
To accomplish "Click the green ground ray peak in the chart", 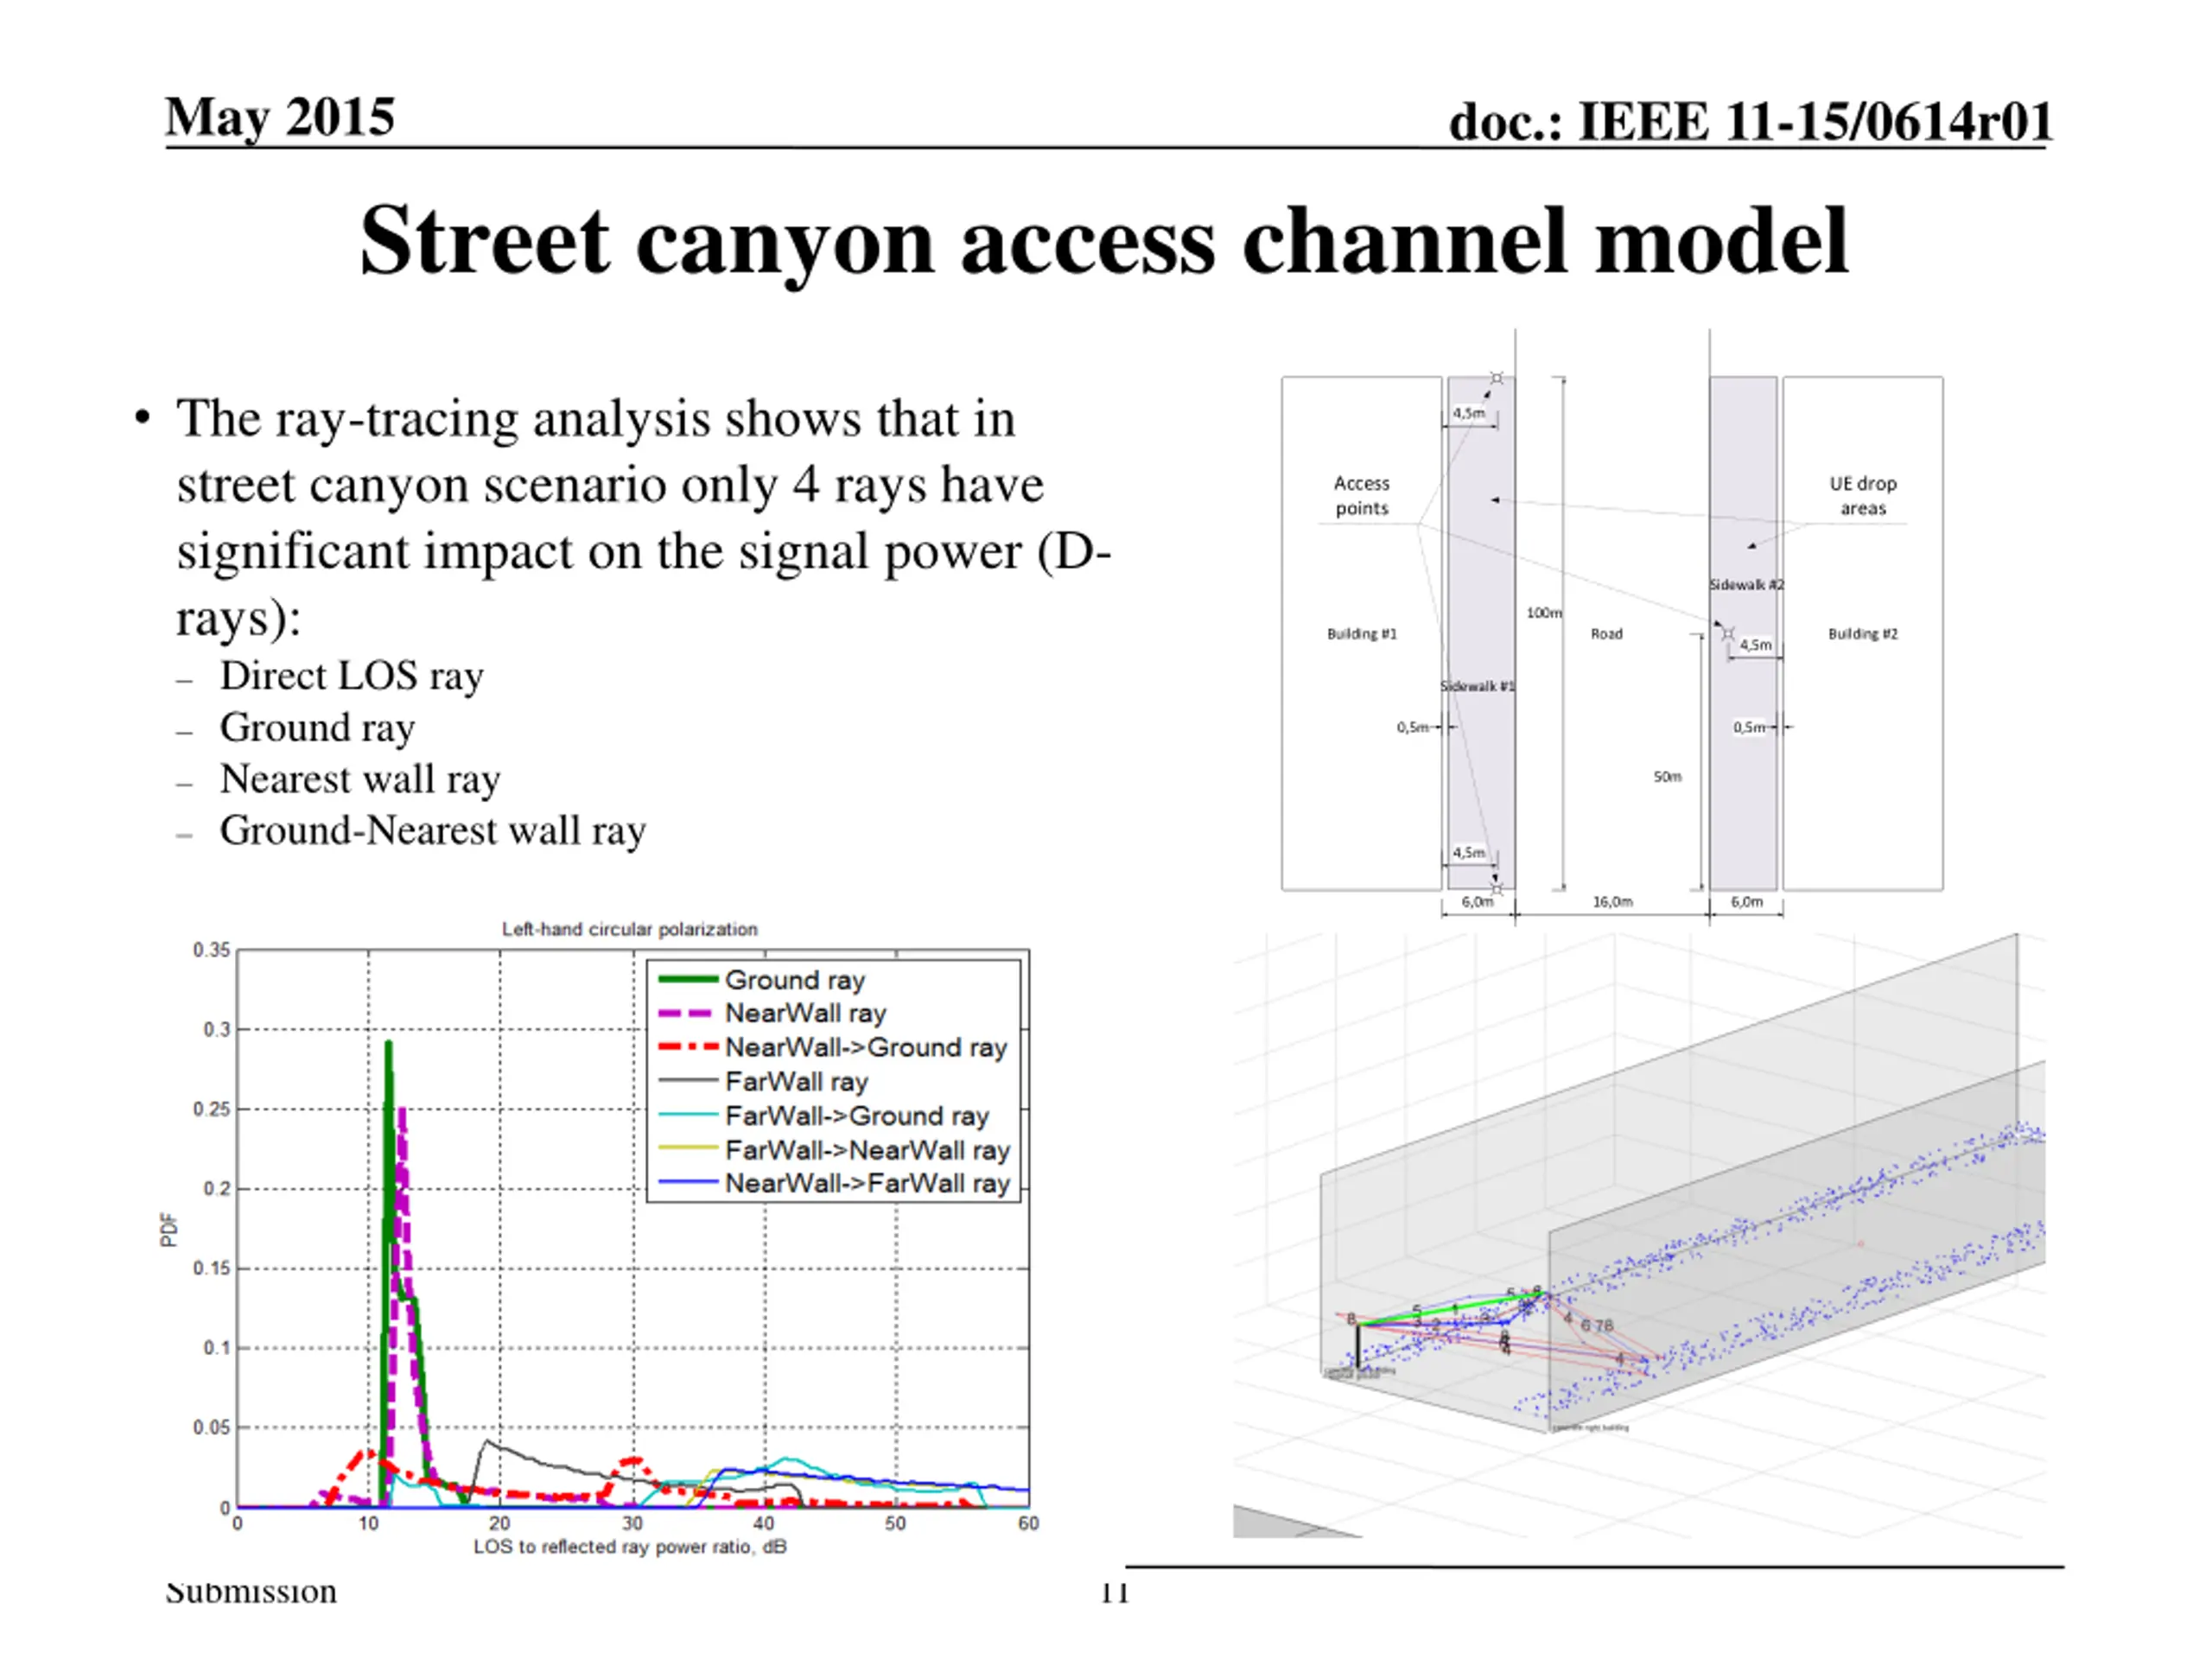I will pos(388,1044).
